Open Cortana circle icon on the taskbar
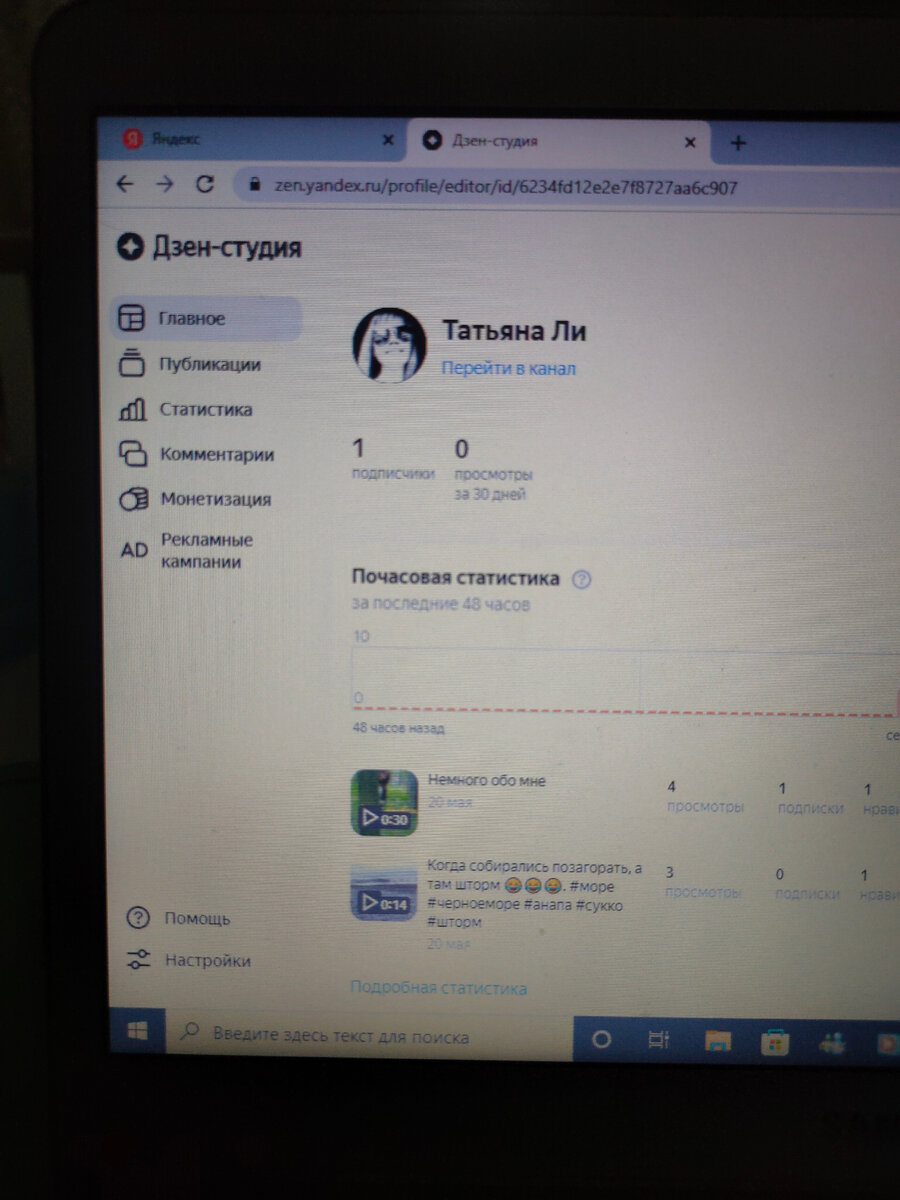Image resolution: width=900 pixels, height=1200 pixels. pyautogui.click(x=601, y=1040)
